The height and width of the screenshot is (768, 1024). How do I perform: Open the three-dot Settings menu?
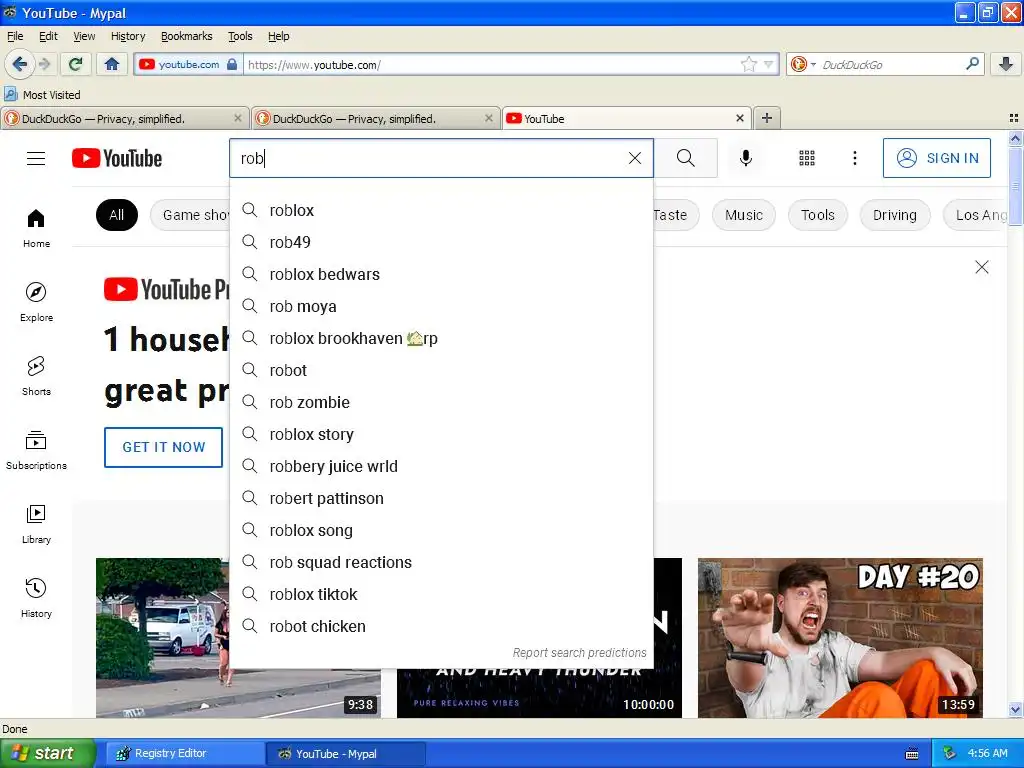[x=854, y=158]
